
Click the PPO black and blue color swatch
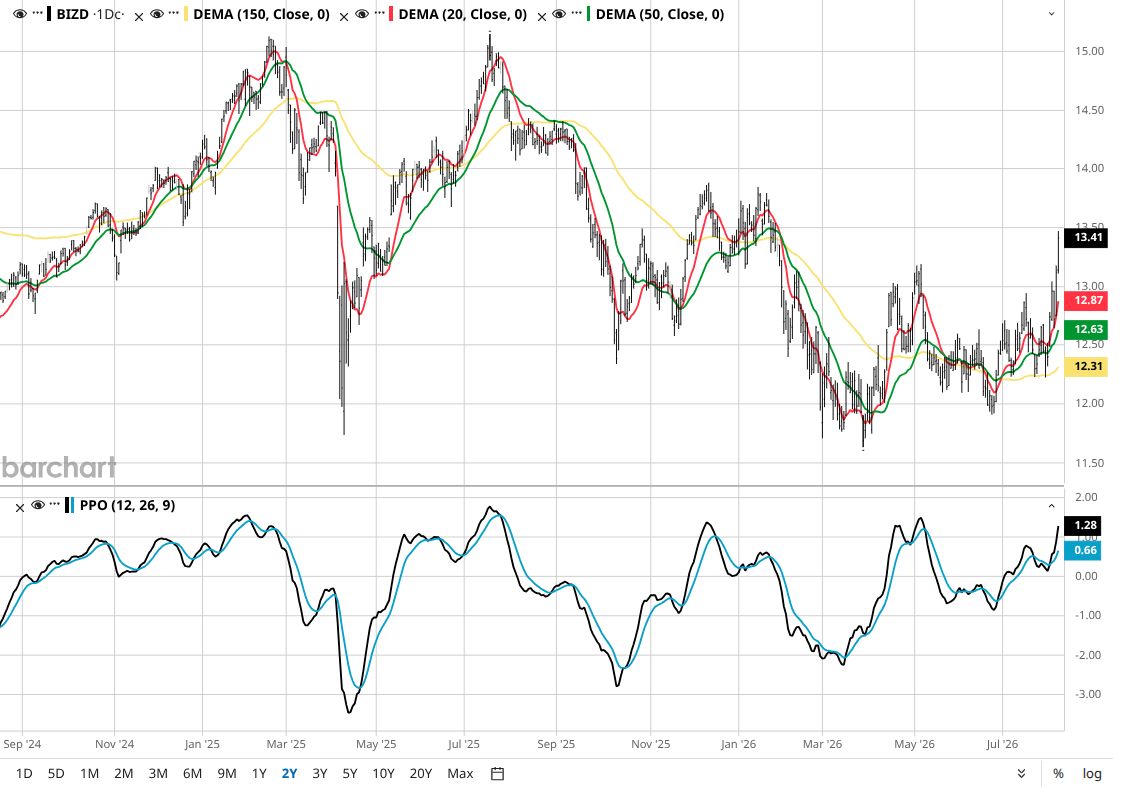pyautogui.click(x=69, y=505)
